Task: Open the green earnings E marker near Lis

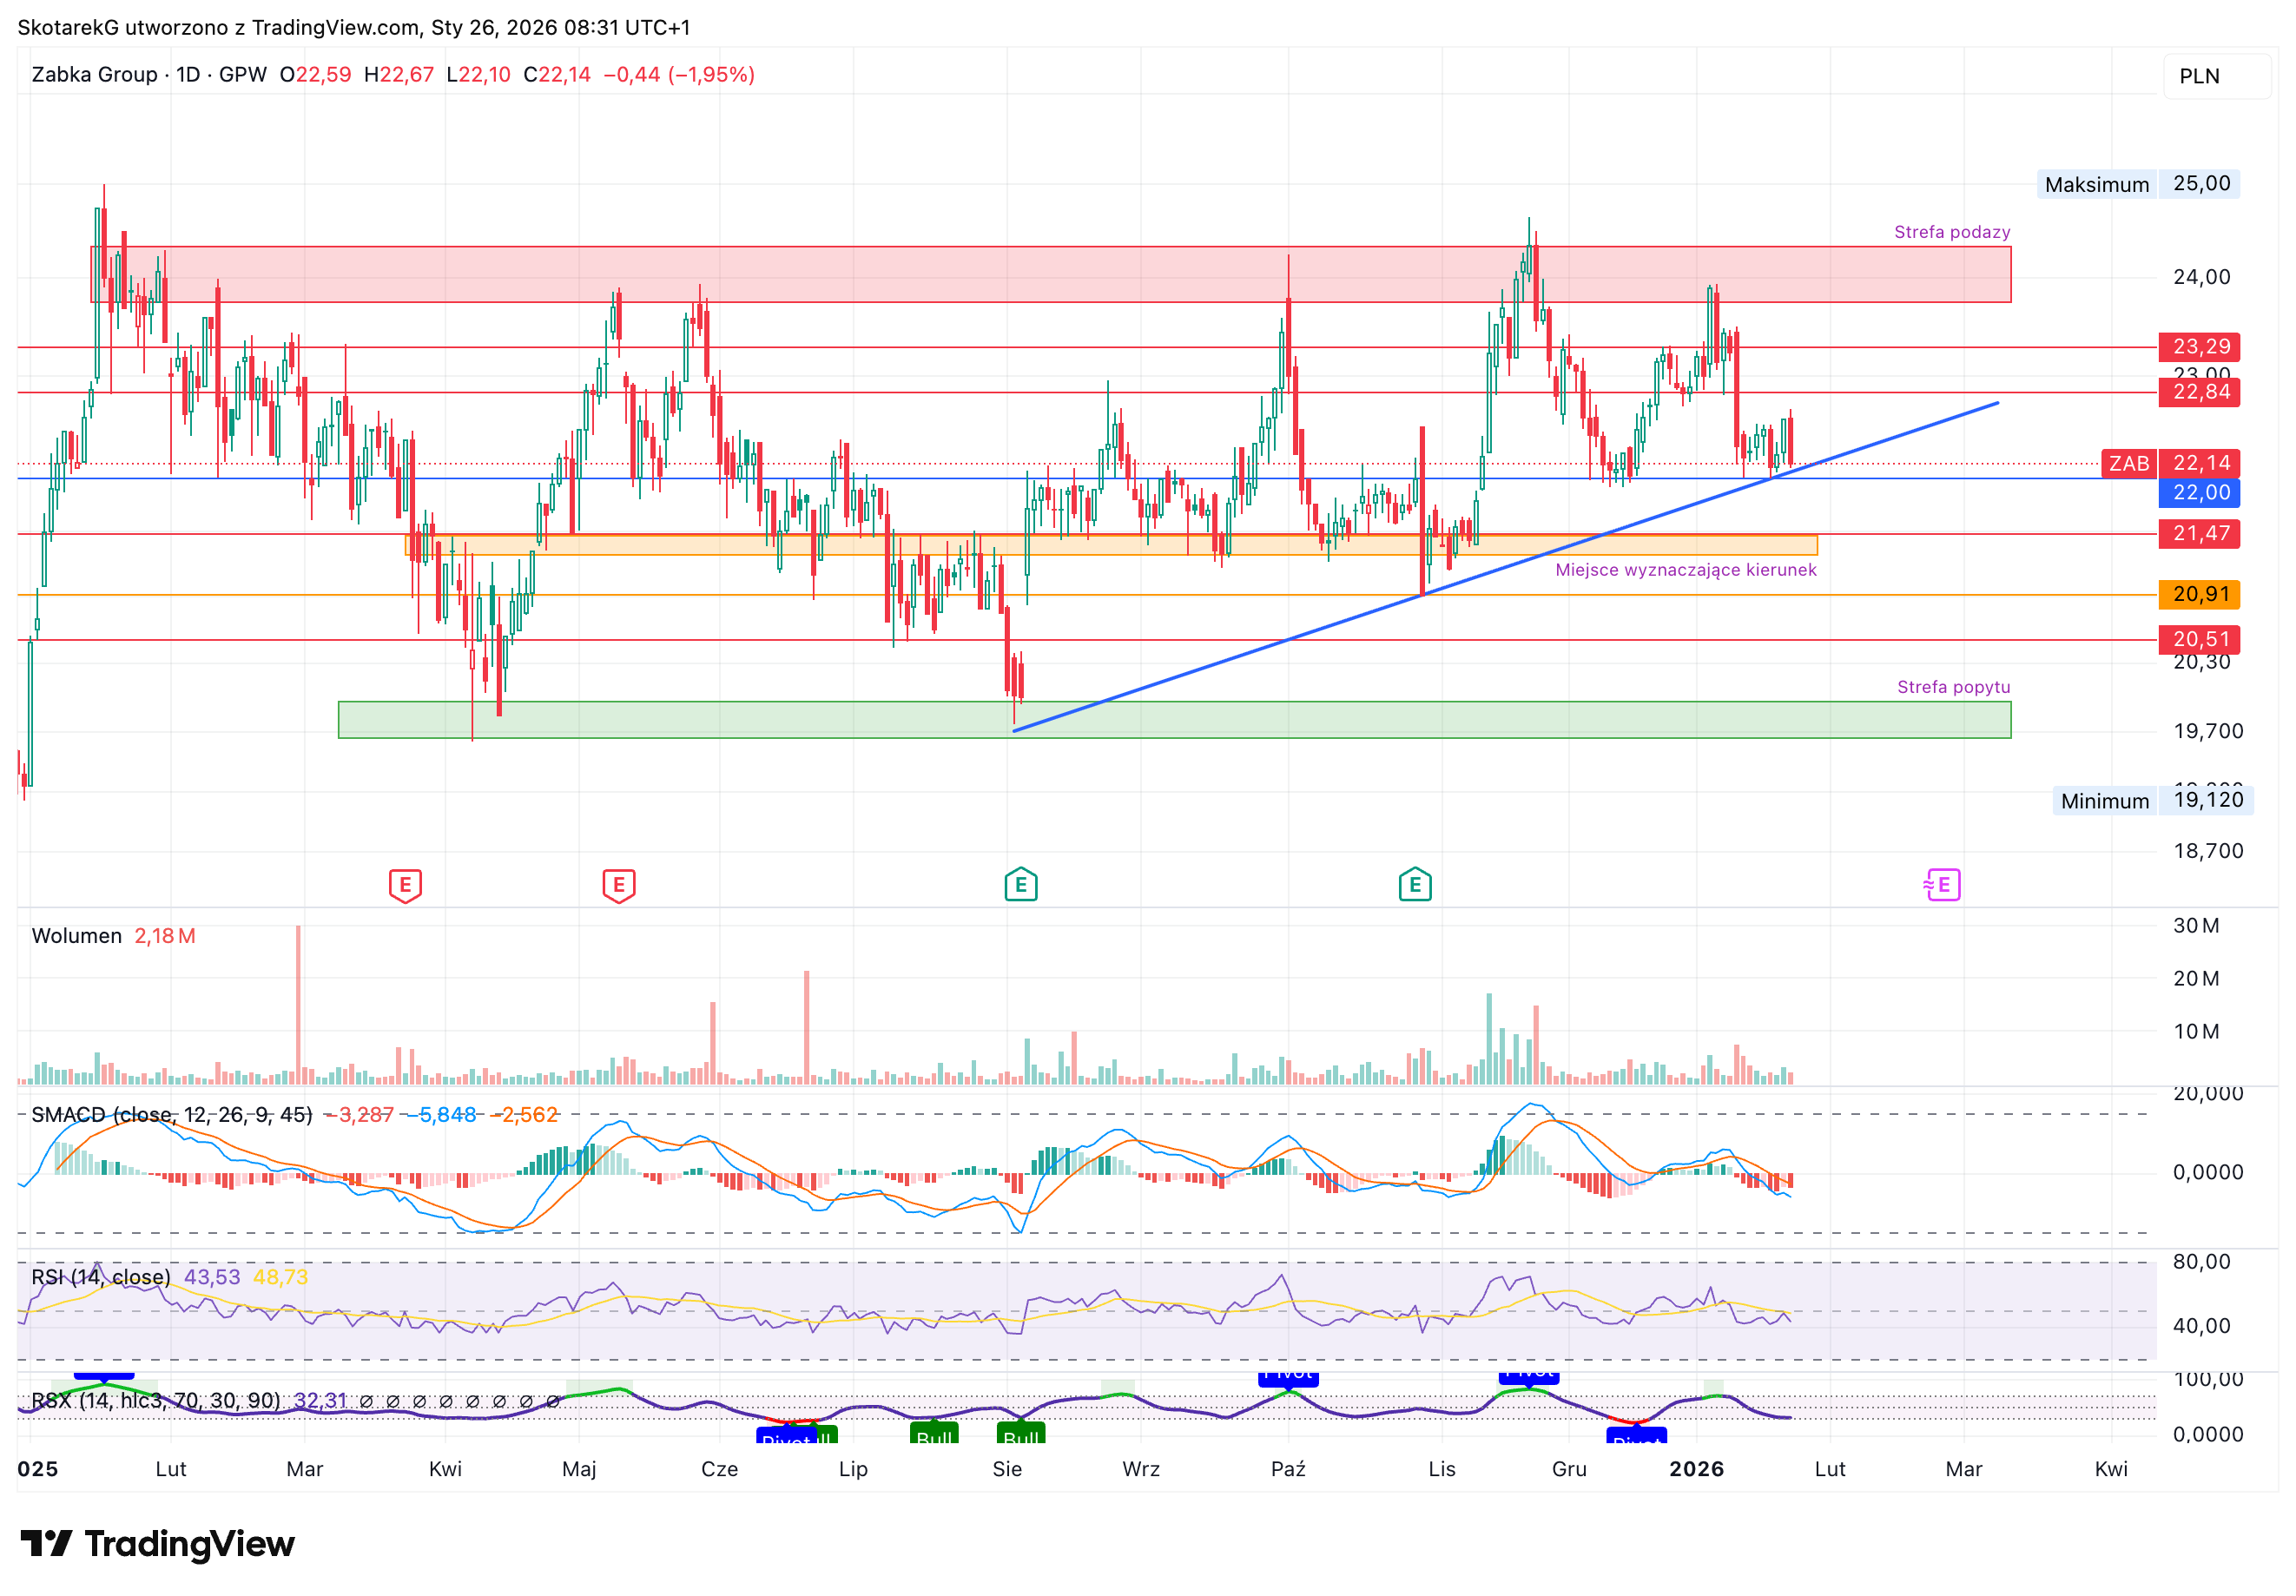Action: (1415, 885)
